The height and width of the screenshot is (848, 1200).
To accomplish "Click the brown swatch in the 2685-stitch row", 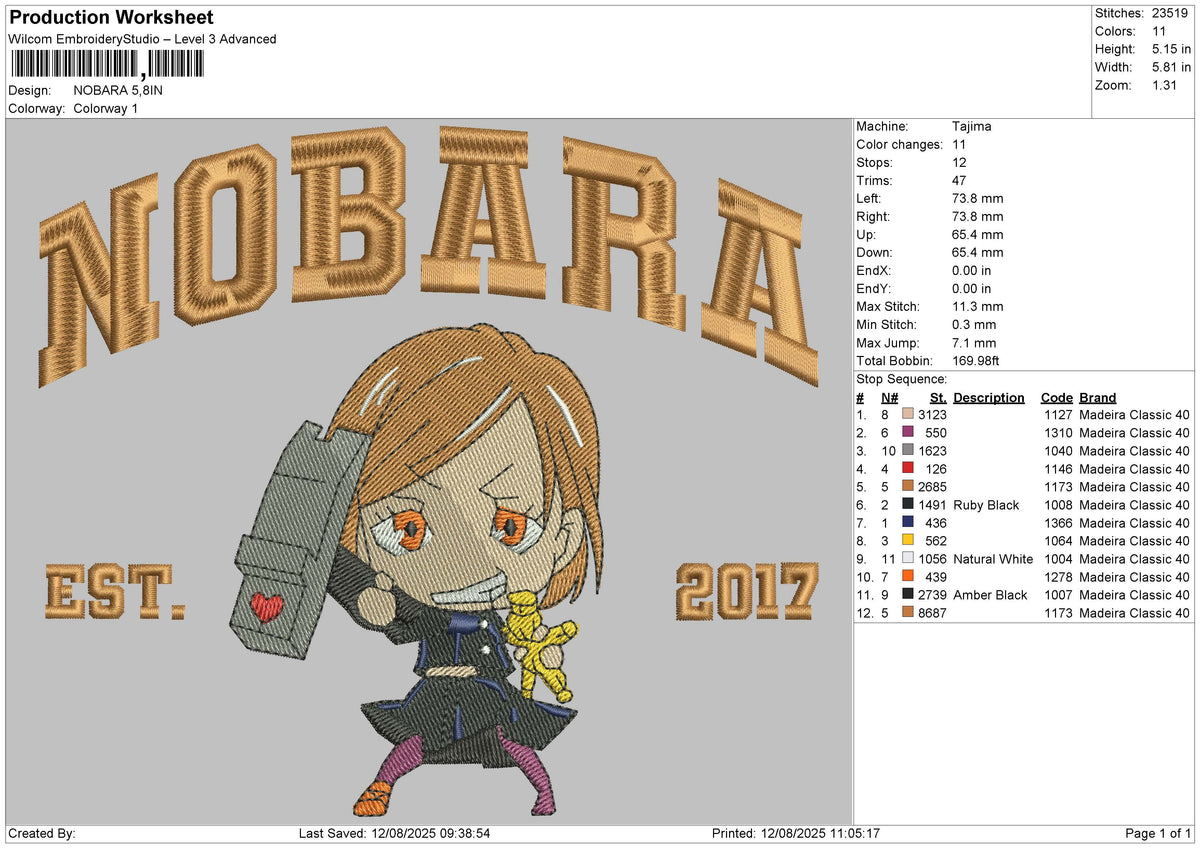I will point(907,486).
